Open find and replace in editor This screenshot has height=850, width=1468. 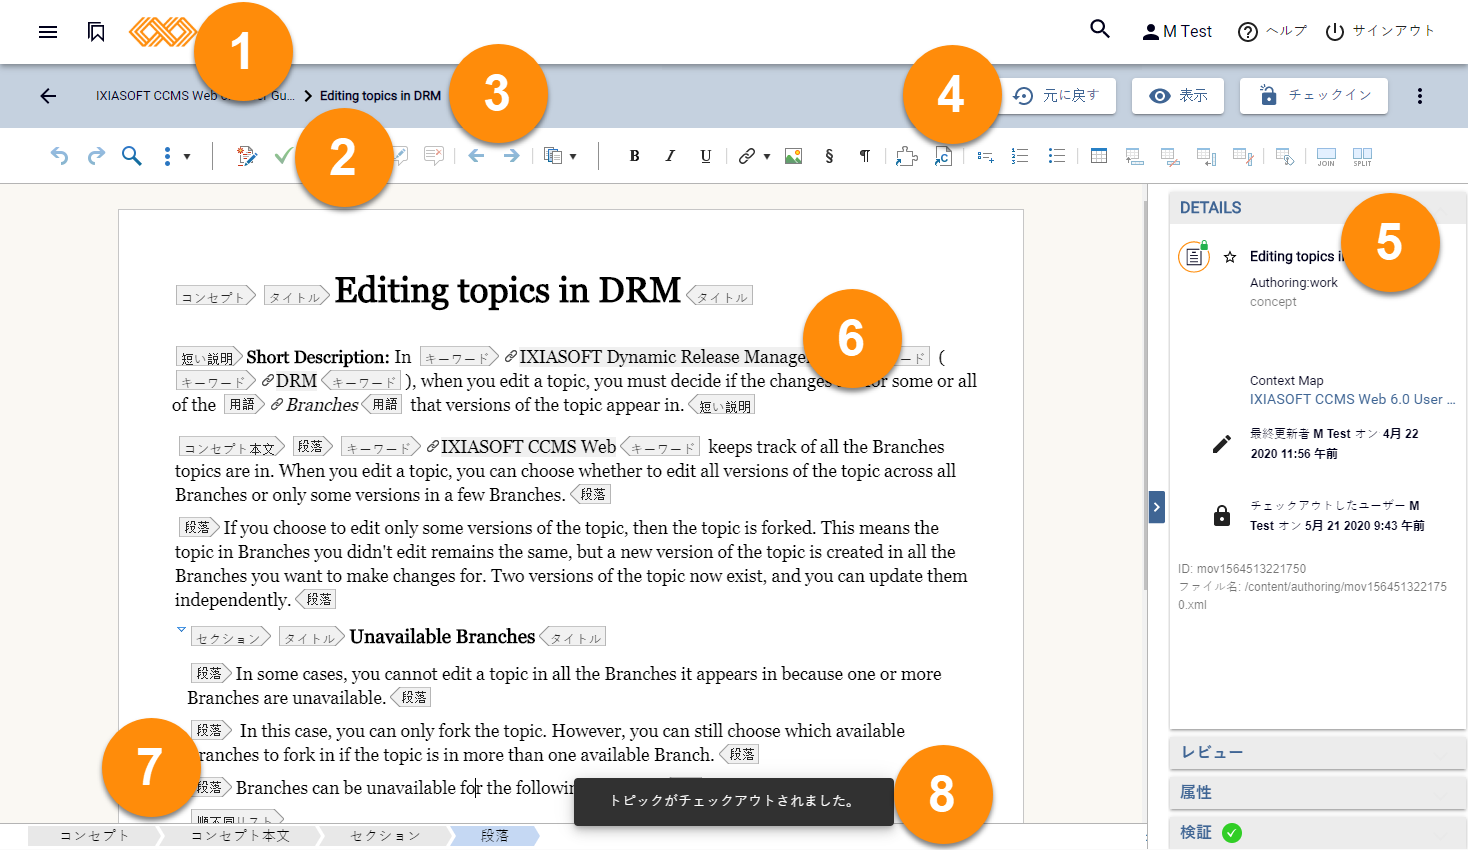point(132,156)
